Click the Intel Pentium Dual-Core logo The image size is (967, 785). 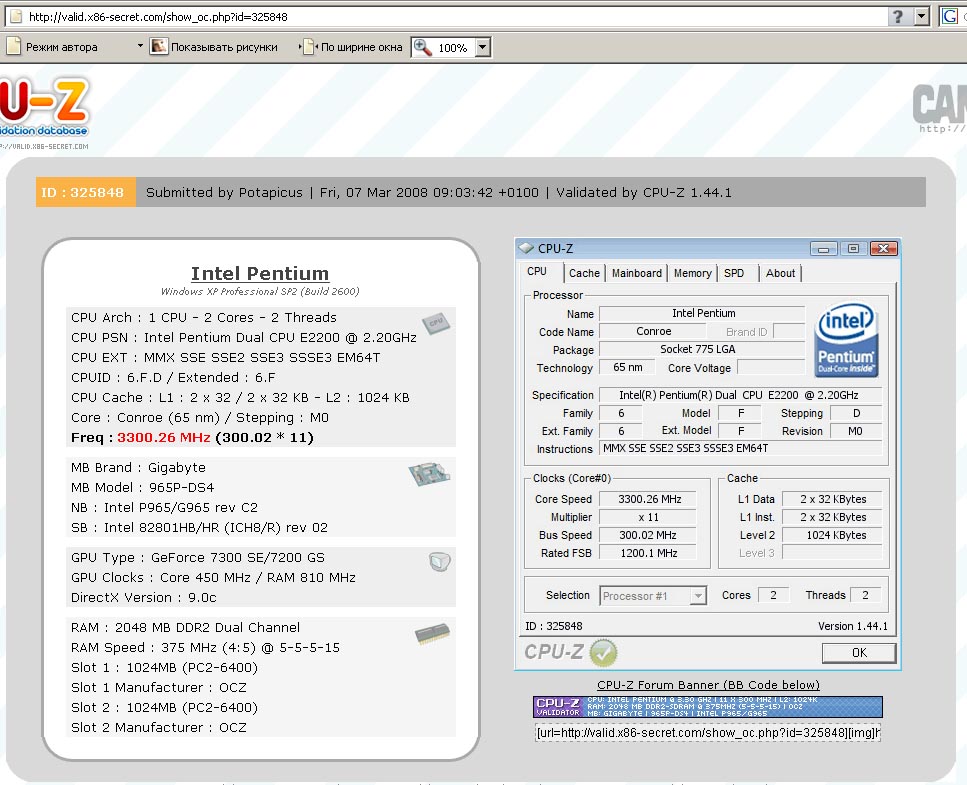(846, 340)
